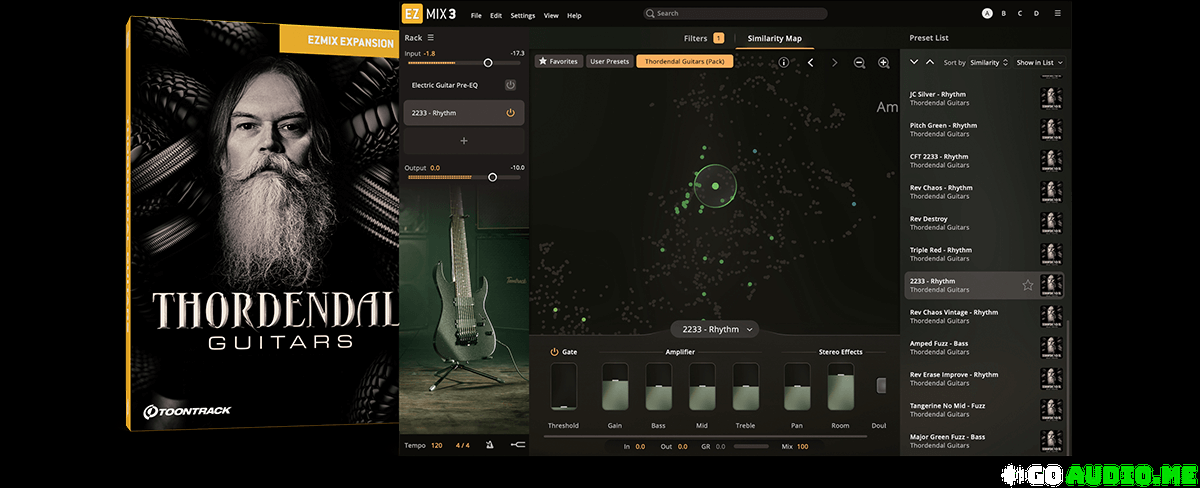Show the Similarity Map info icon
The height and width of the screenshot is (488, 1200).
click(x=783, y=62)
